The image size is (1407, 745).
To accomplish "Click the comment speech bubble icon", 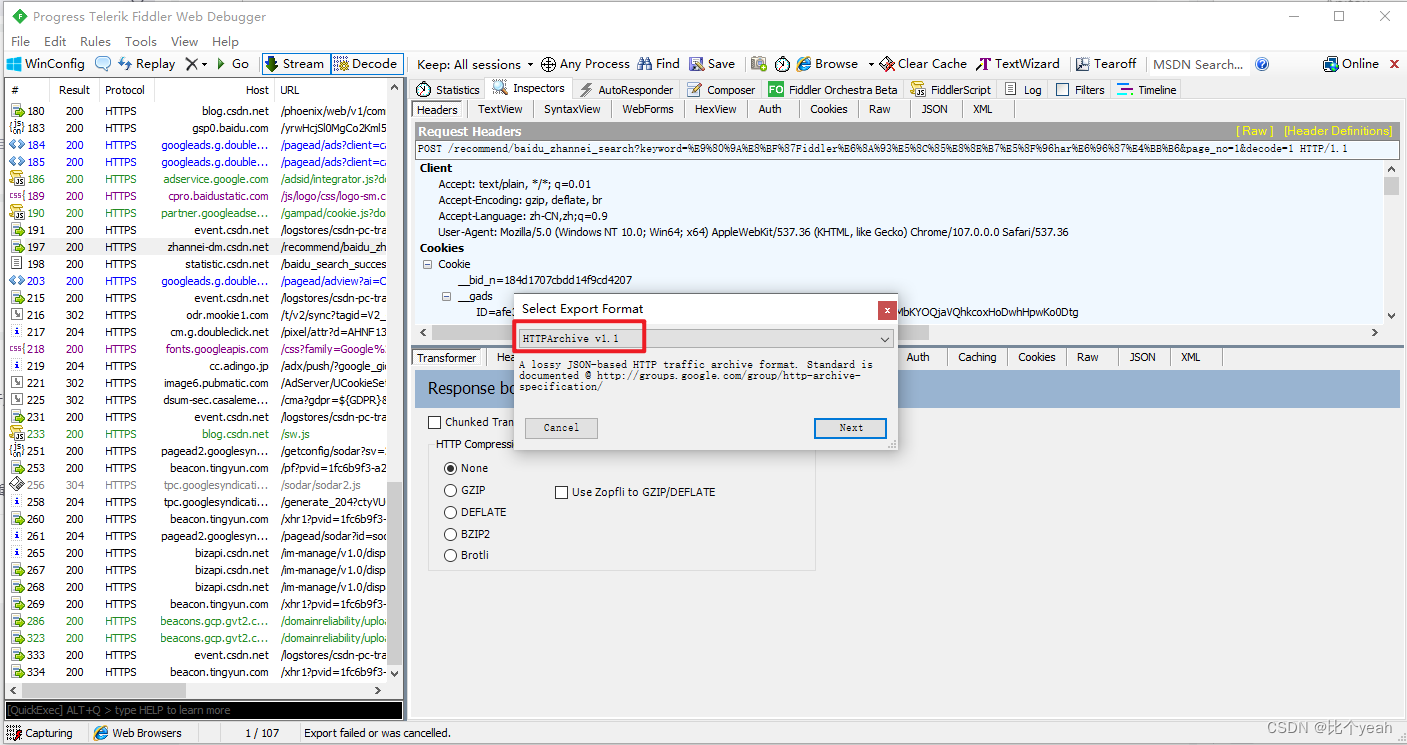I will [x=103, y=63].
